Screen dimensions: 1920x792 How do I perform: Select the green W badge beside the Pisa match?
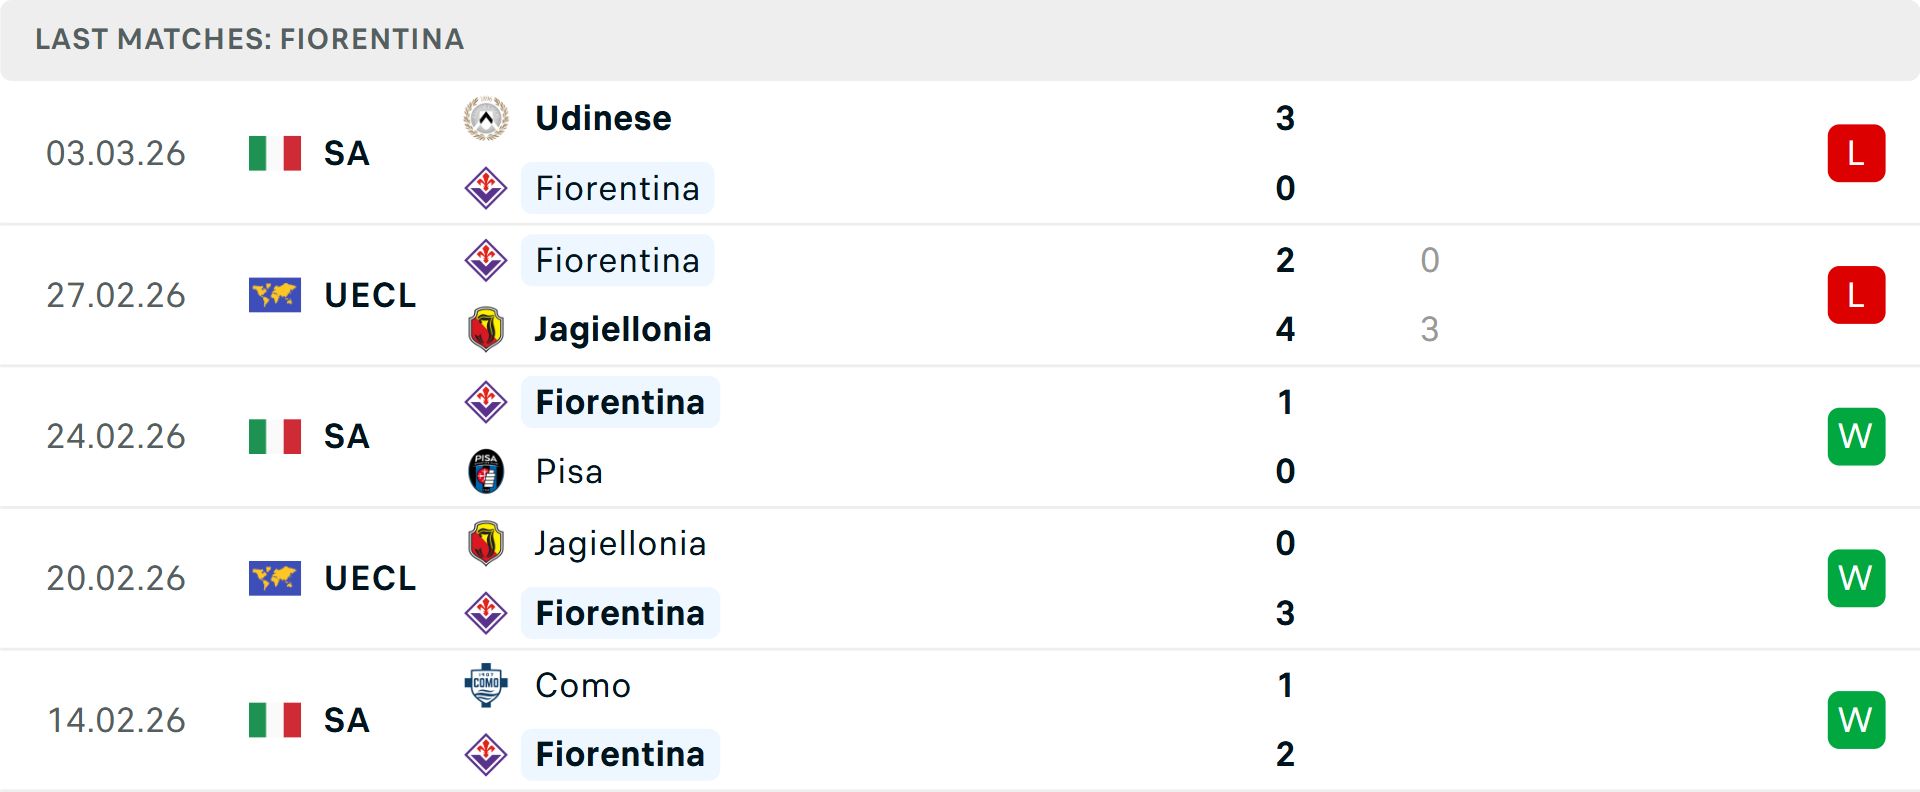(x=1857, y=436)
